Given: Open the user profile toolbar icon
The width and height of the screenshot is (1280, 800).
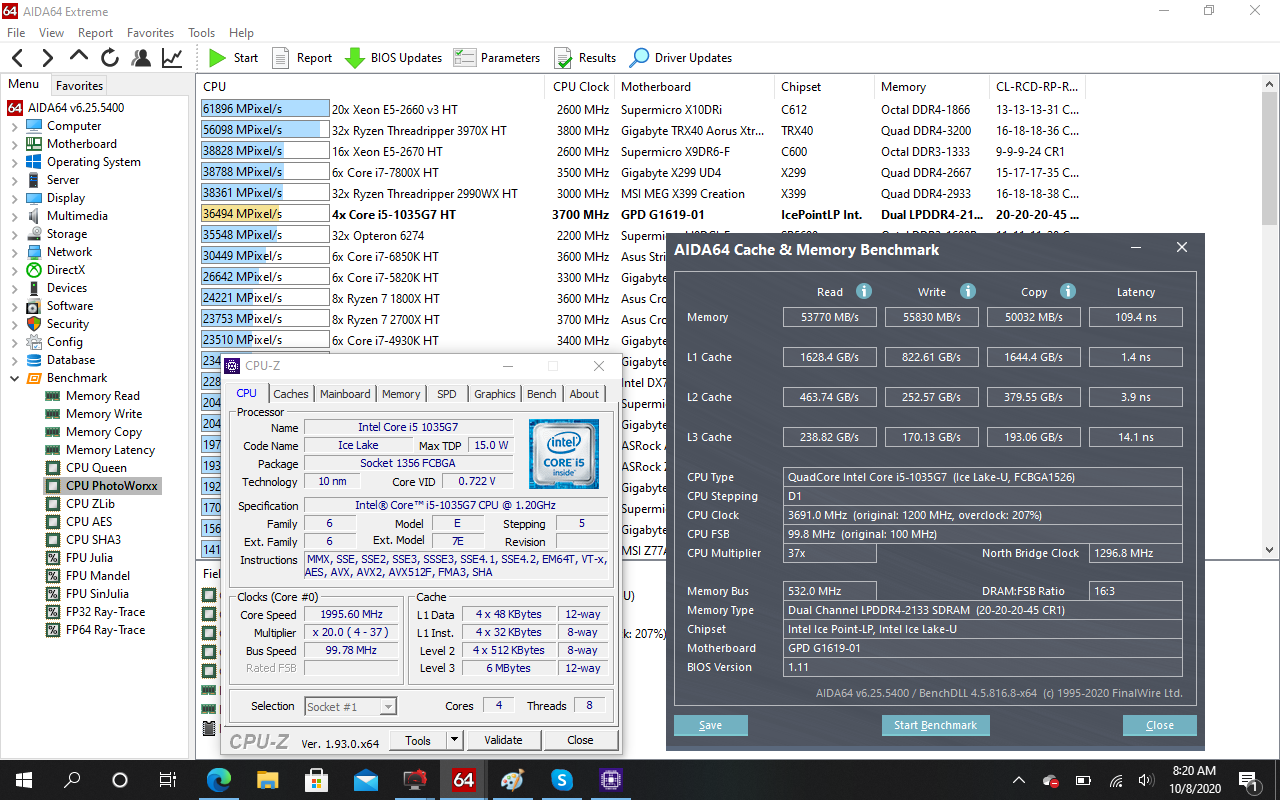Looking at the screenshot, I should [x=141, y=58].
